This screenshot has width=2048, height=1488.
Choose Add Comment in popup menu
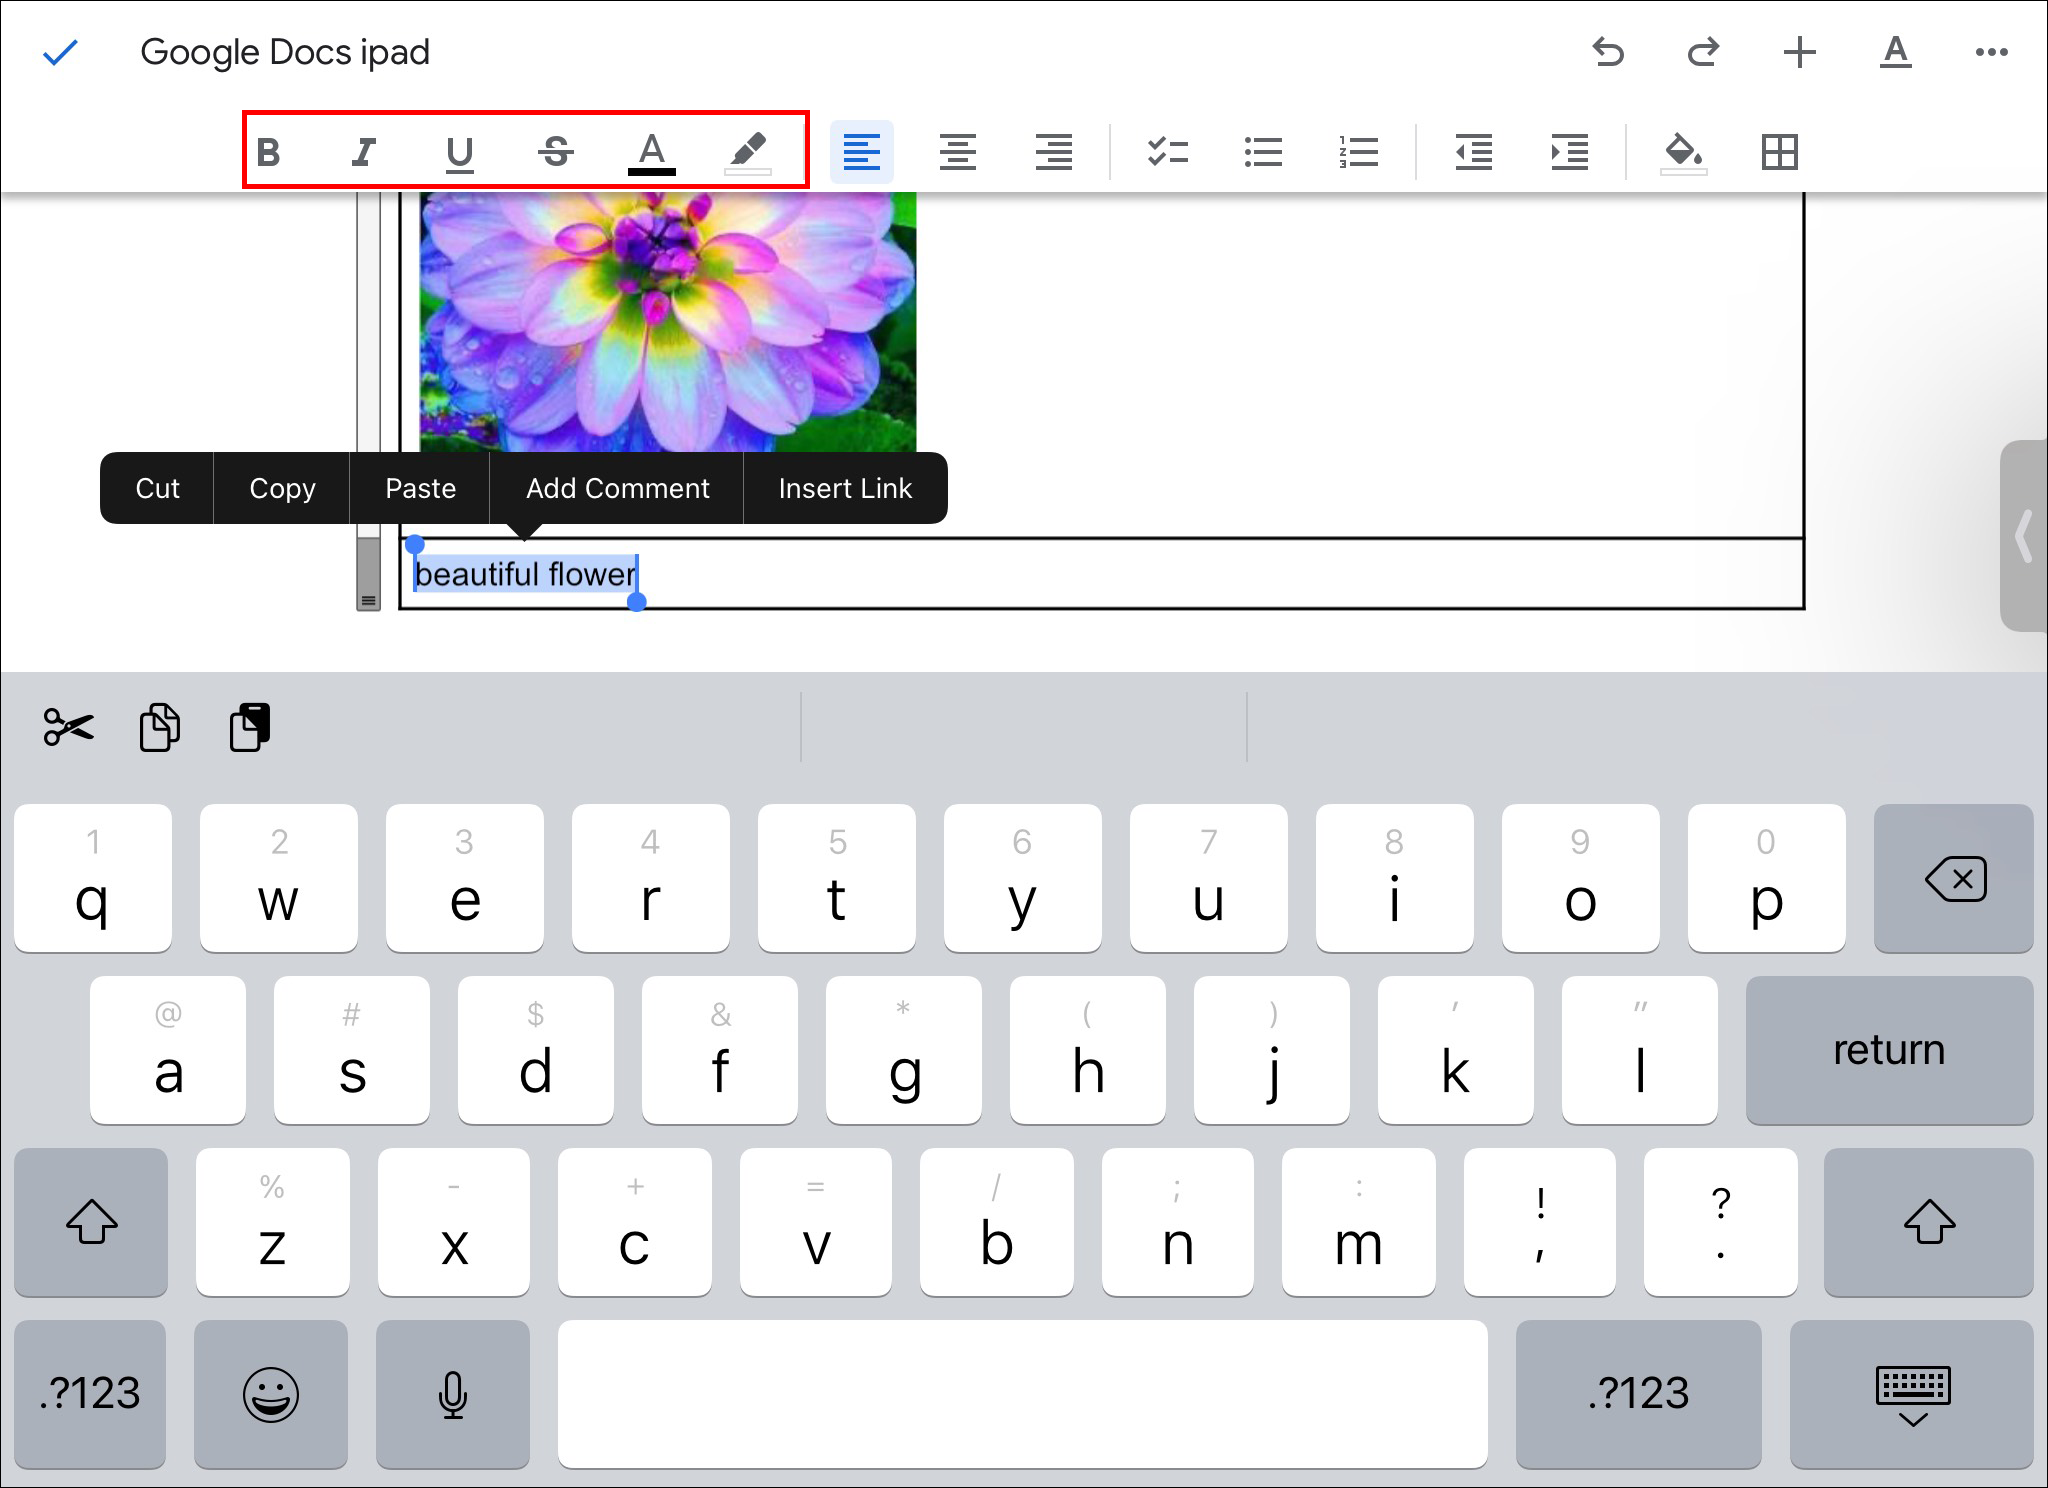(617, 488)
